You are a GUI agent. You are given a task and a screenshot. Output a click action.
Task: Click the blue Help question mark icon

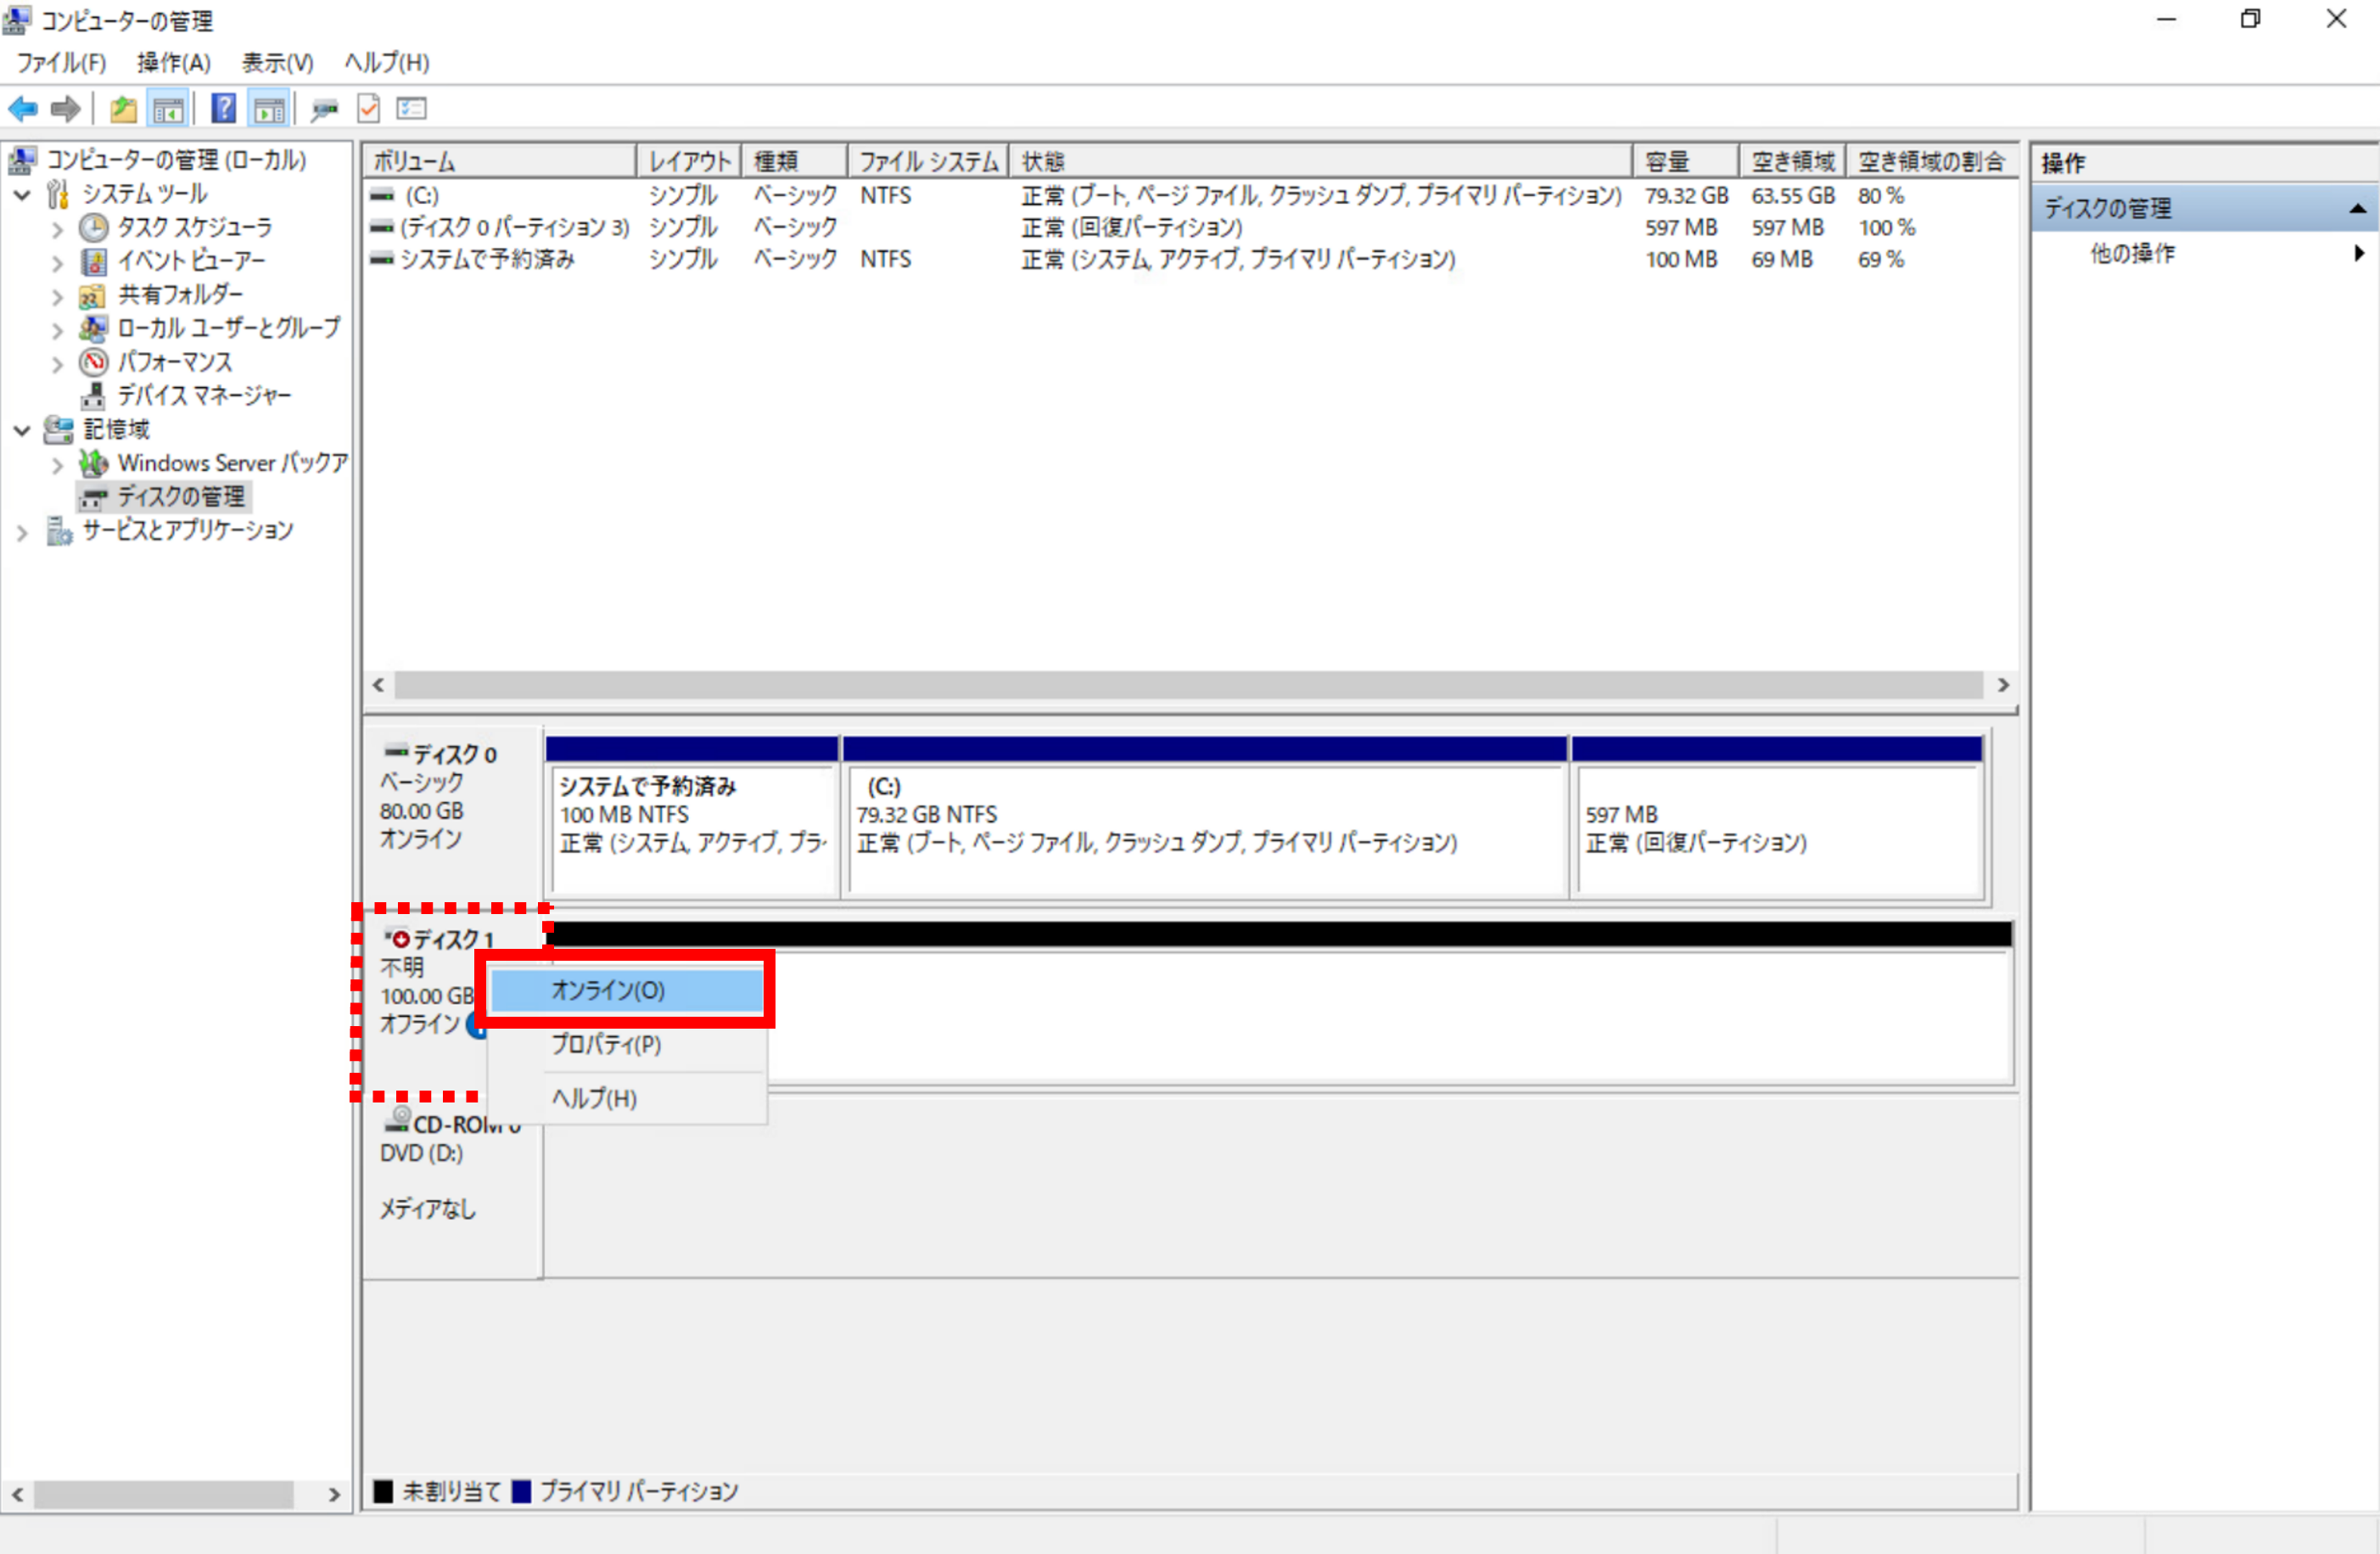click(224, 109)
